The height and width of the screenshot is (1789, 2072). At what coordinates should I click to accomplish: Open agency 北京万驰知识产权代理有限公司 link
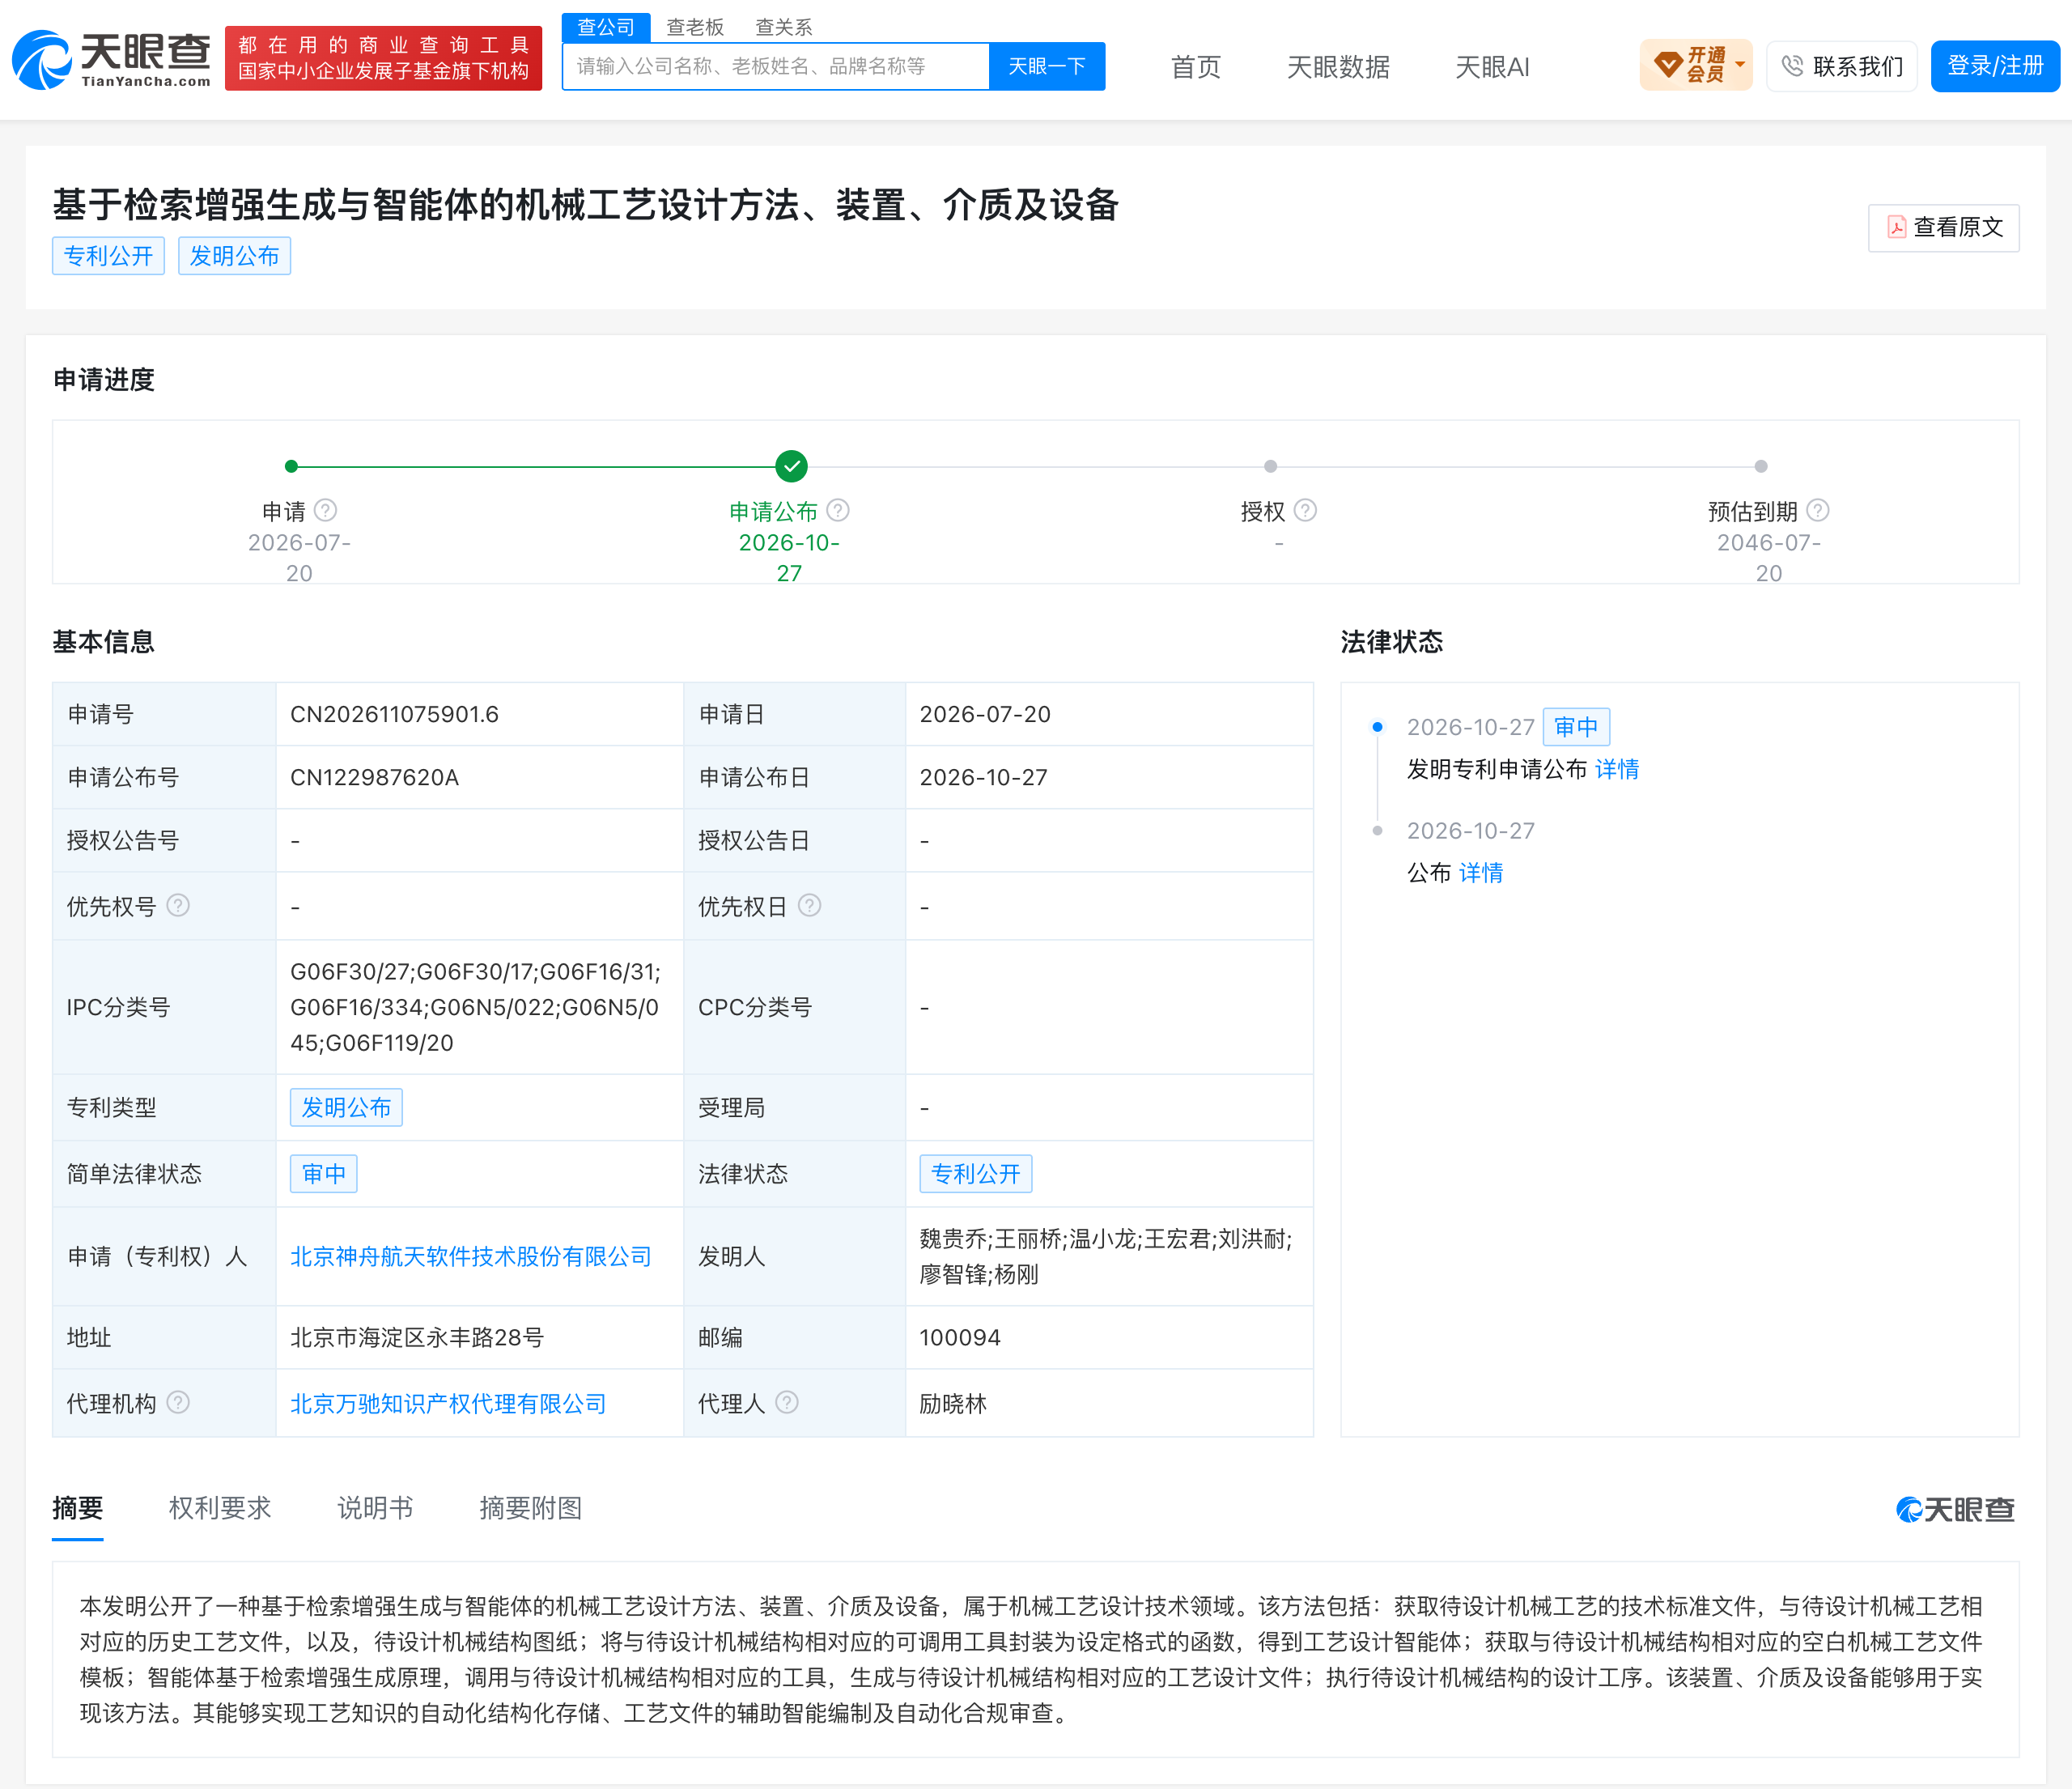[x=448, y=1403]
